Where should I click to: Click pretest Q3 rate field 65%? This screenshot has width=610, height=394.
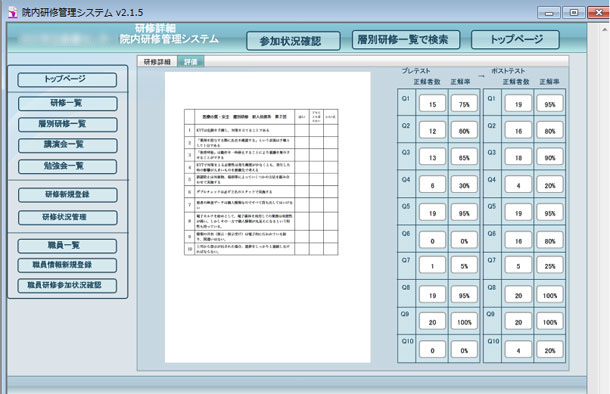coord(464,157)
